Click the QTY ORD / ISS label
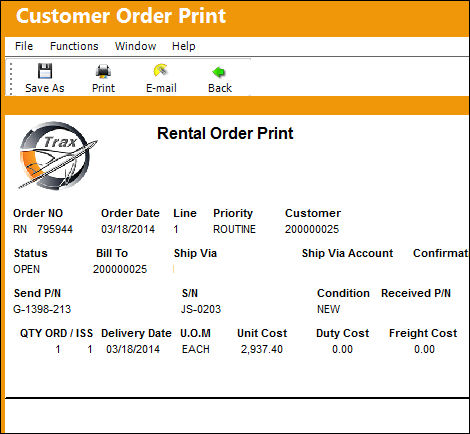The image size is (470, 434). [56, 333]
